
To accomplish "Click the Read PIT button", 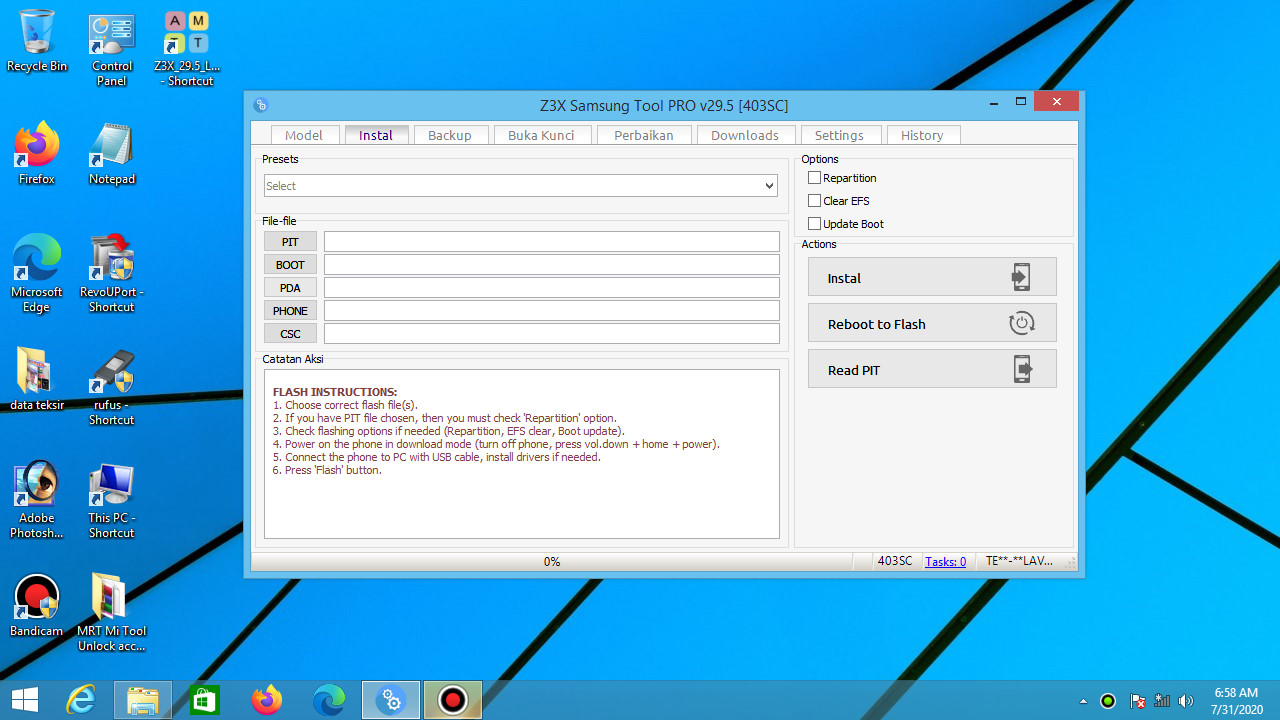I will 932,369.
